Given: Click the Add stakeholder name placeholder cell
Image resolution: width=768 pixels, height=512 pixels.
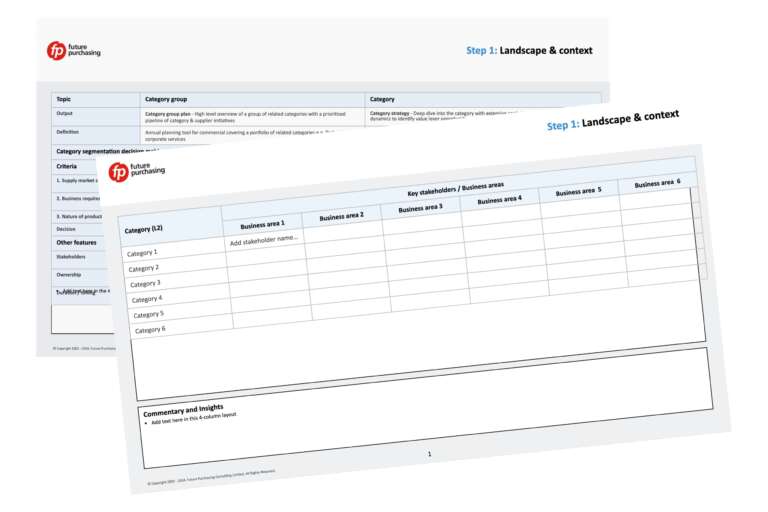Looking at the screenshot, I should 264,241.
